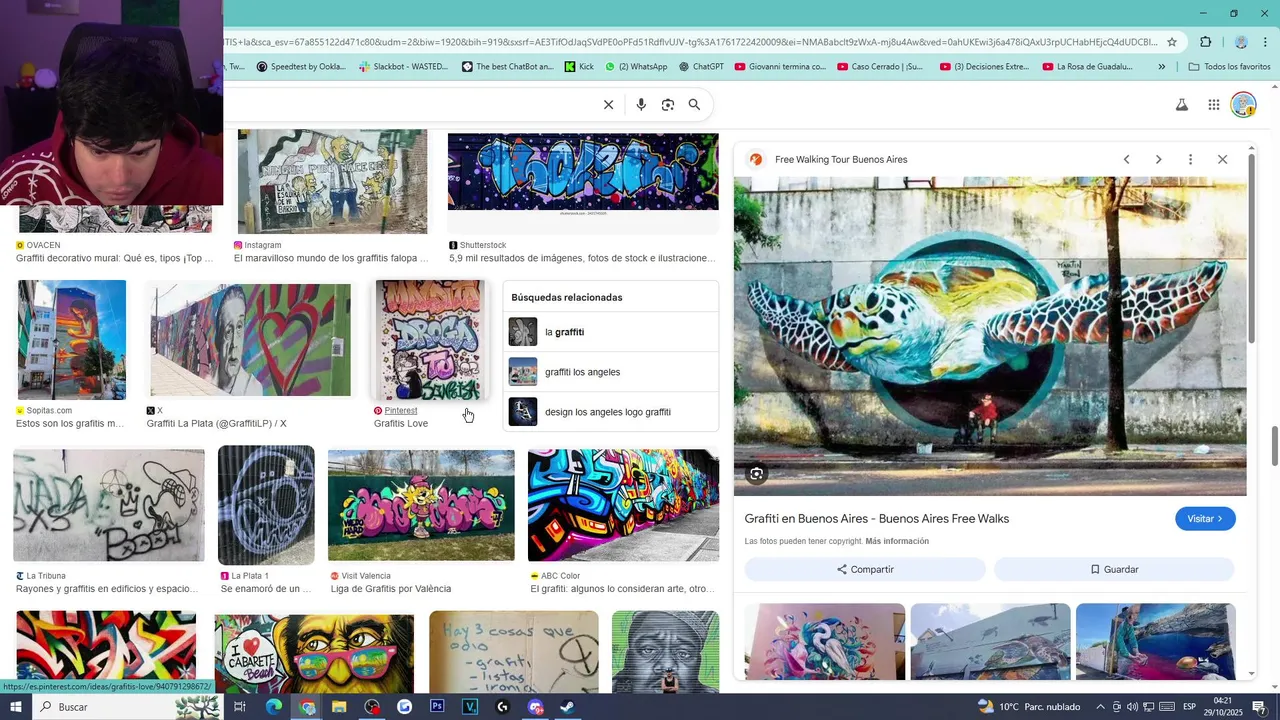Click the Visitar button
The height and width of the screenshot is (720, 1280).
tap(1205, 519)
